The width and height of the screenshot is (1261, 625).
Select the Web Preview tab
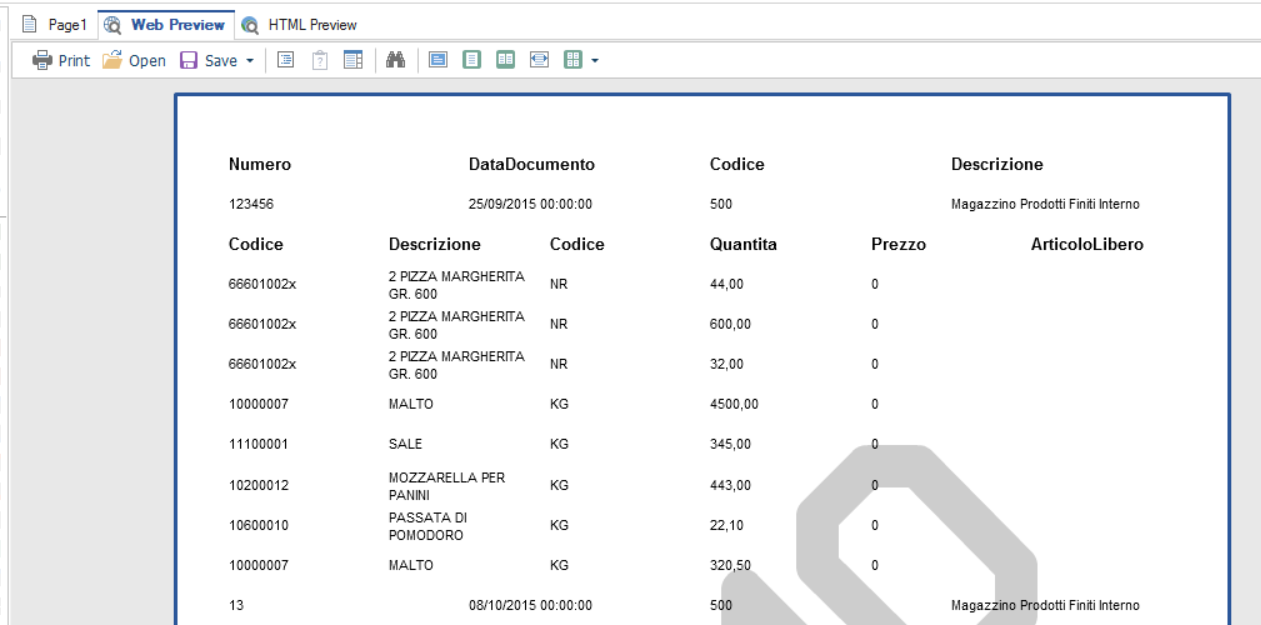click(x=165, y=24)
